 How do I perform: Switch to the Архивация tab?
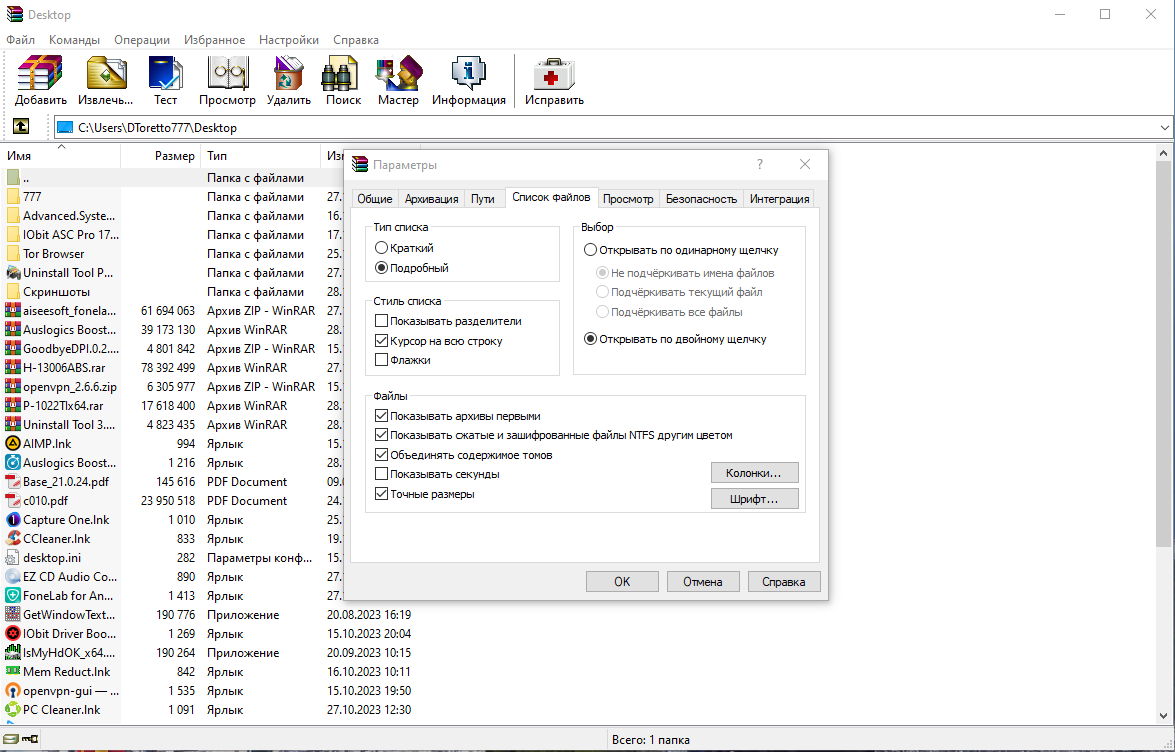tap(432, 198)
